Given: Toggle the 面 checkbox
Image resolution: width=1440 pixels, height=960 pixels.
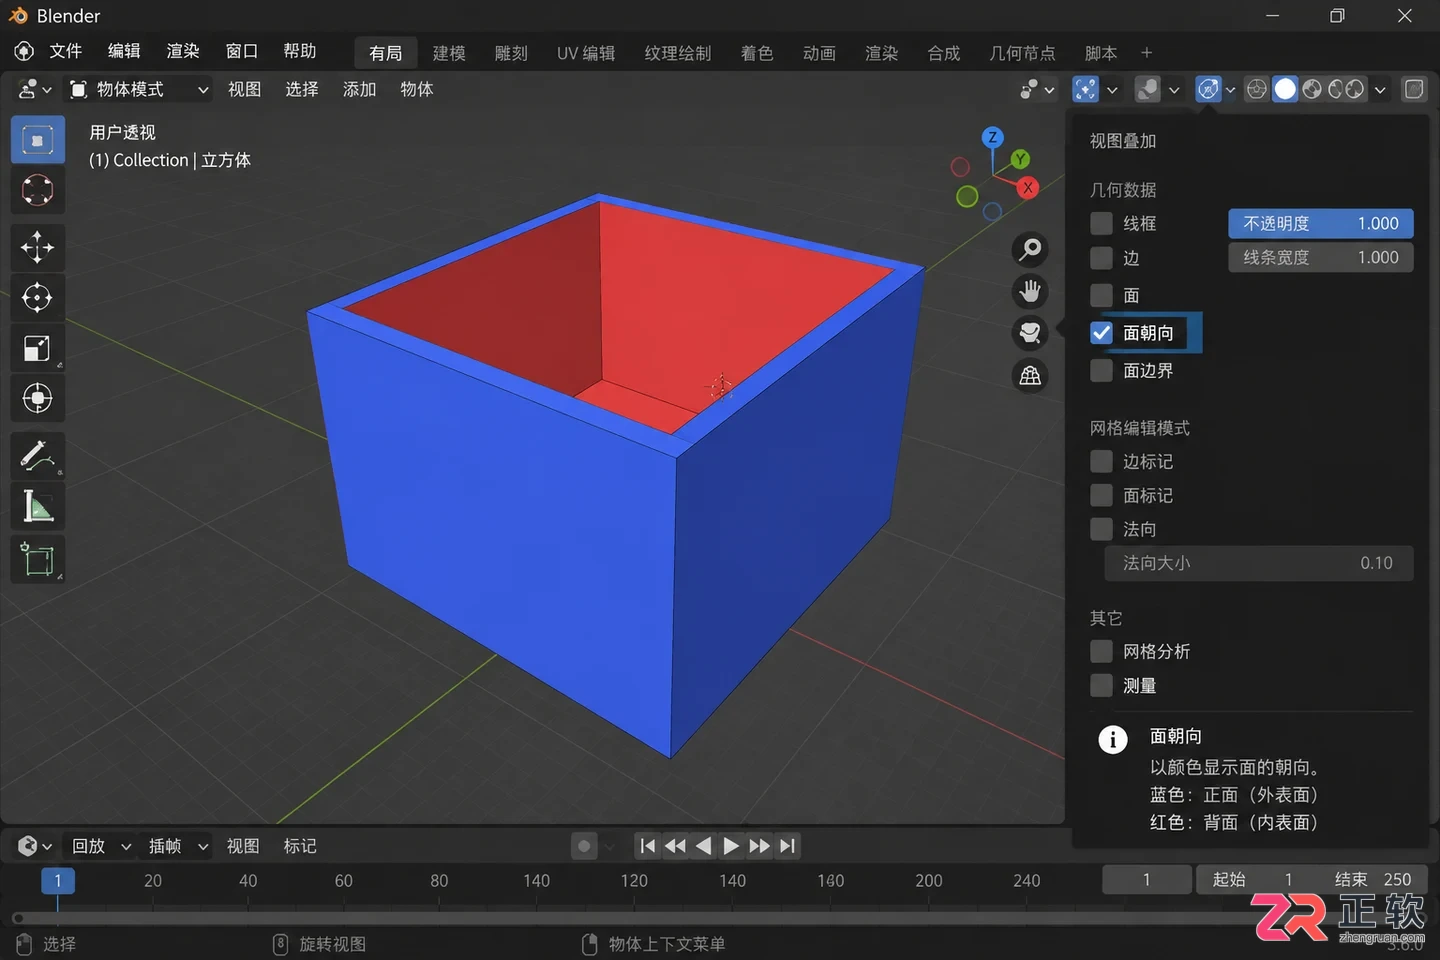Looking at the screenshot, I should click(1101, 295).
